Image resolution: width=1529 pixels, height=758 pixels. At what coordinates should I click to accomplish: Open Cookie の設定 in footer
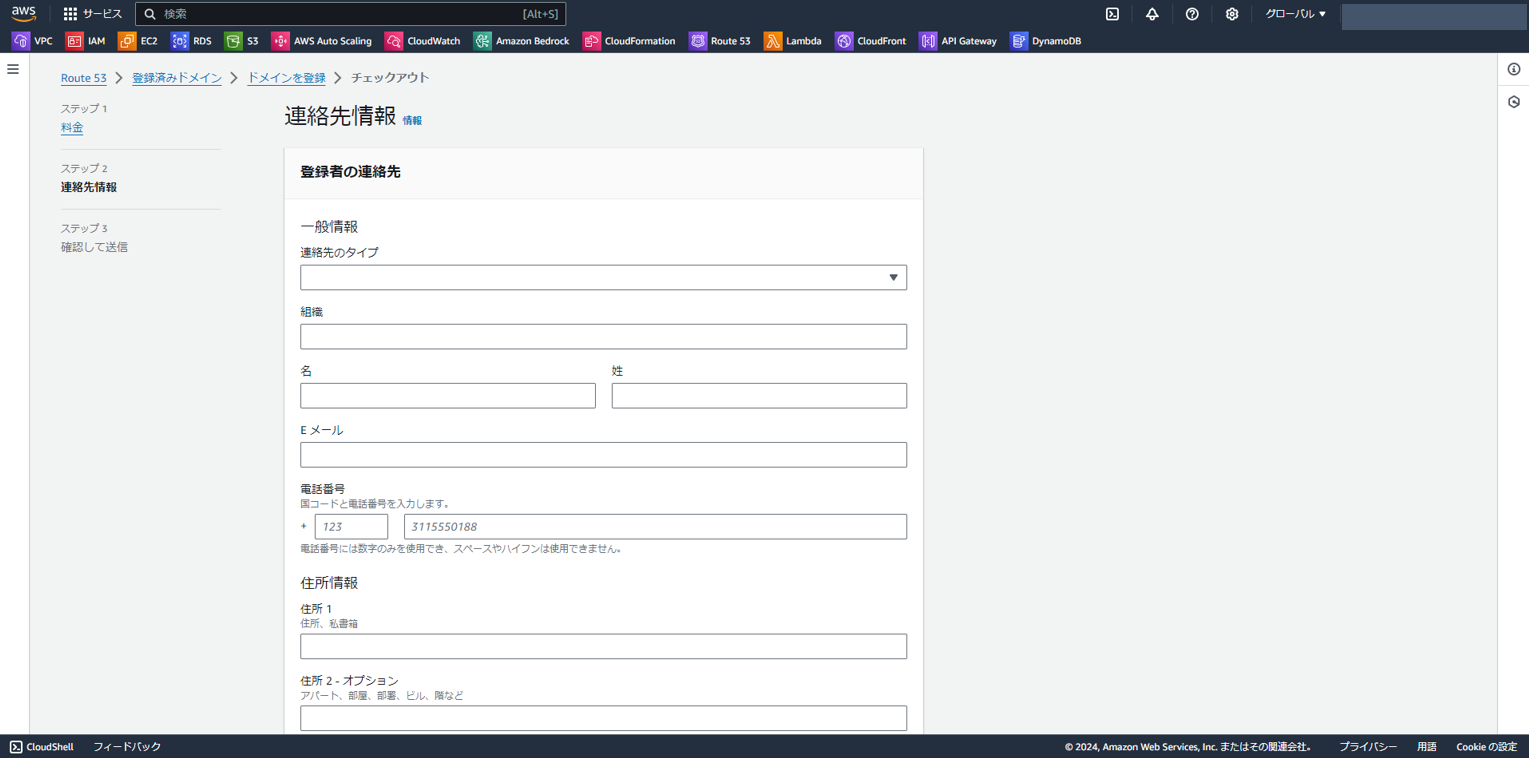[x=1487, y=747]
